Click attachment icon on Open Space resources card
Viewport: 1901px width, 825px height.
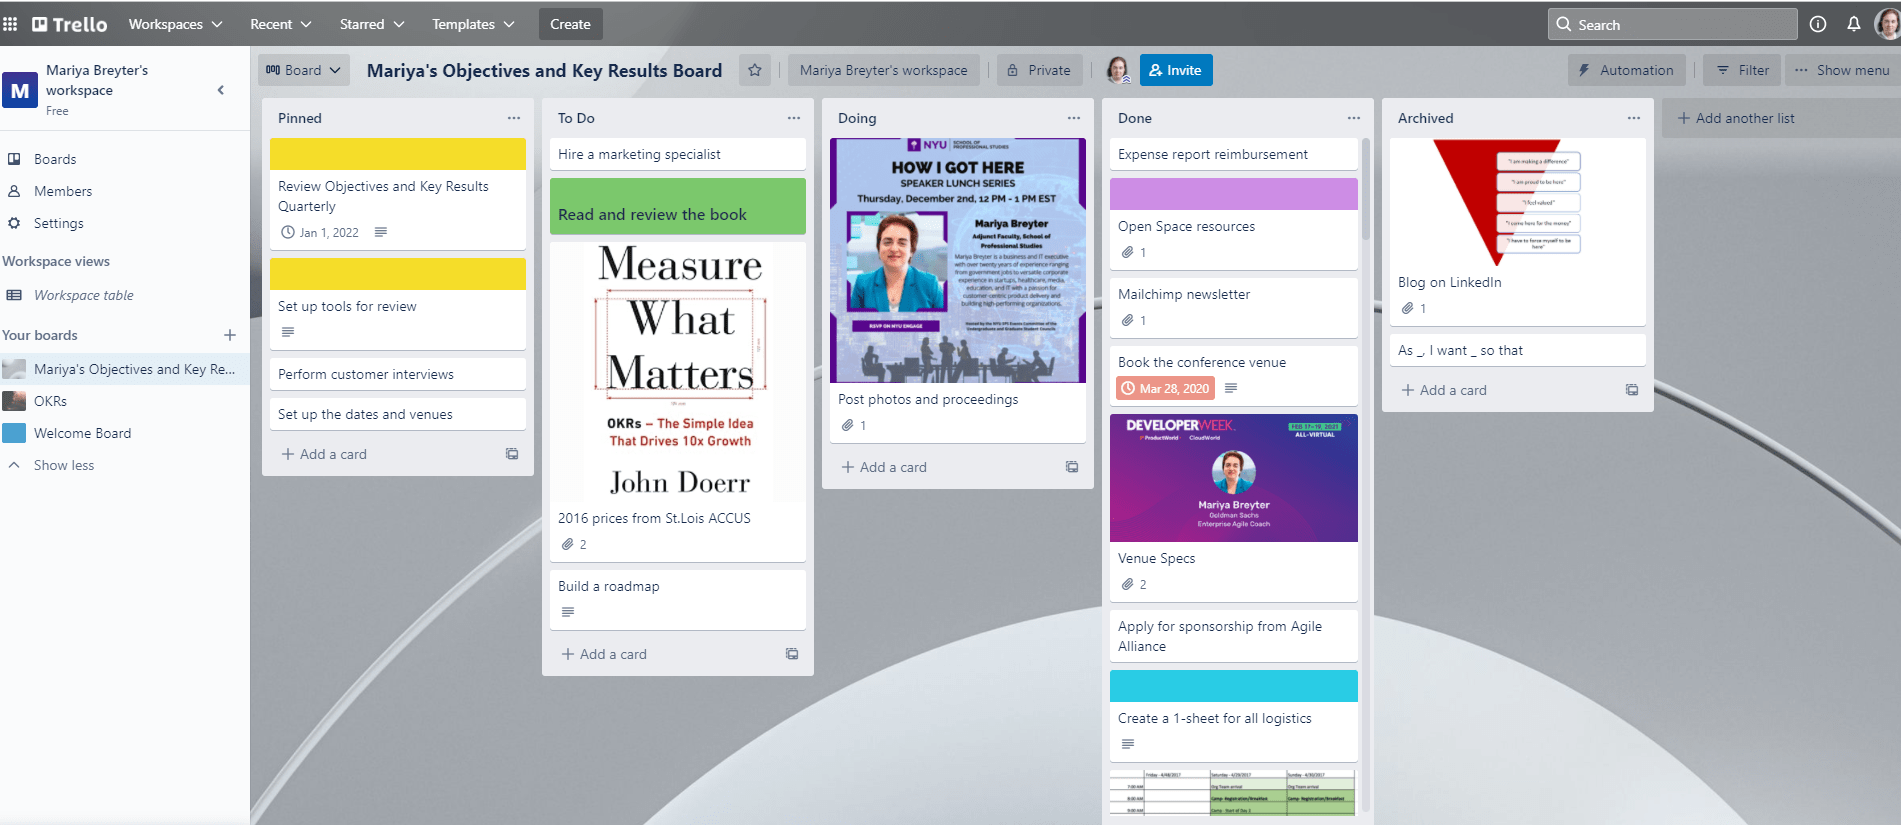coord(1128,253)
